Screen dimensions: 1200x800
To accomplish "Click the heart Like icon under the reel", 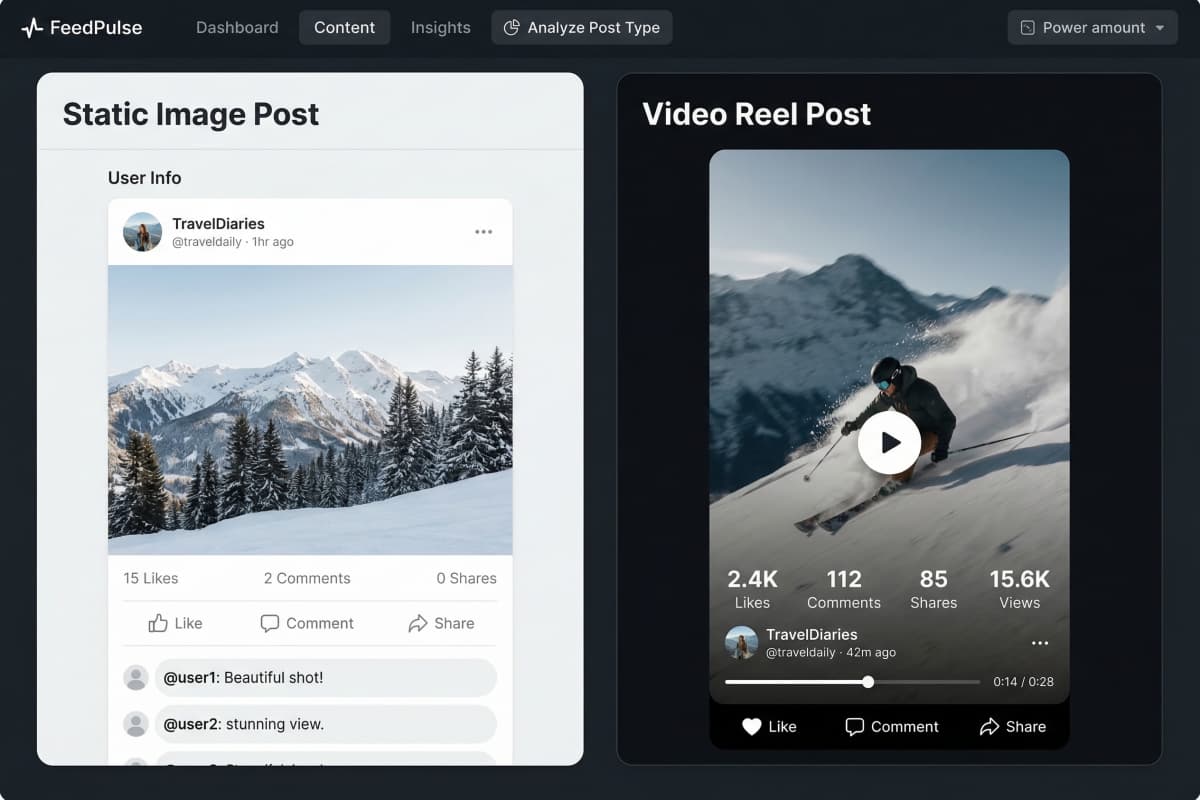I will coord(752,727).
